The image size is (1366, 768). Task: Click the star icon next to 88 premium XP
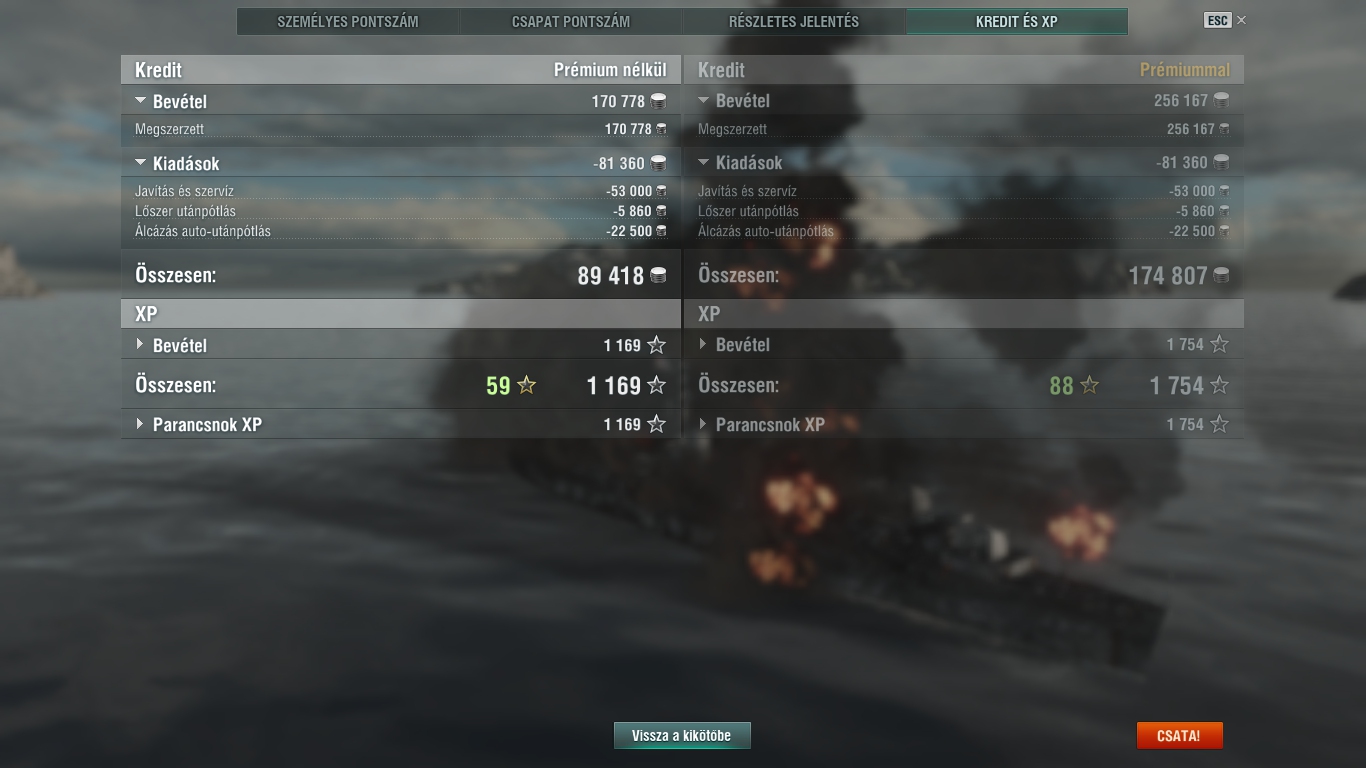point(1089,385)
